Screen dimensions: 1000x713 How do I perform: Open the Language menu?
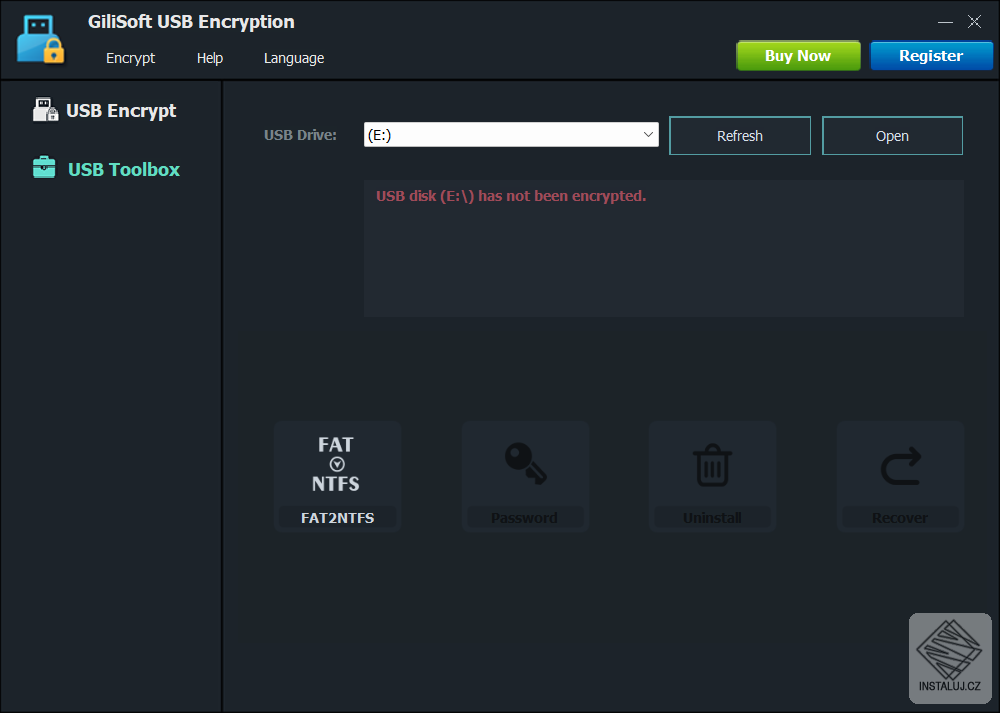coord(294,58)
